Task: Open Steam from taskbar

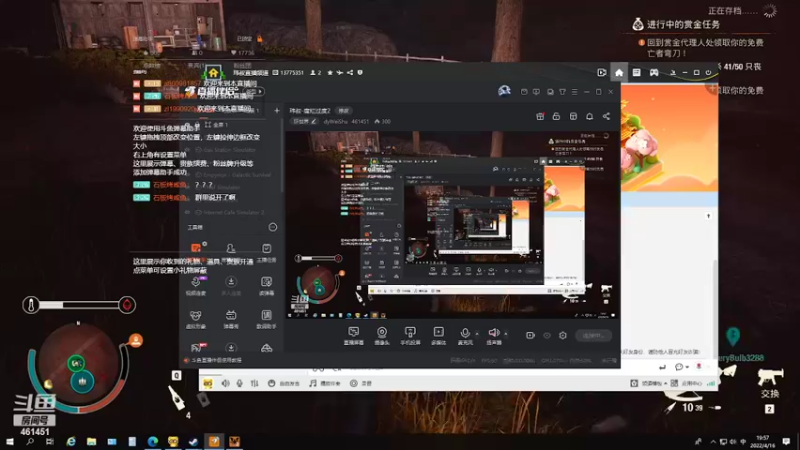Action: point(193,441)
